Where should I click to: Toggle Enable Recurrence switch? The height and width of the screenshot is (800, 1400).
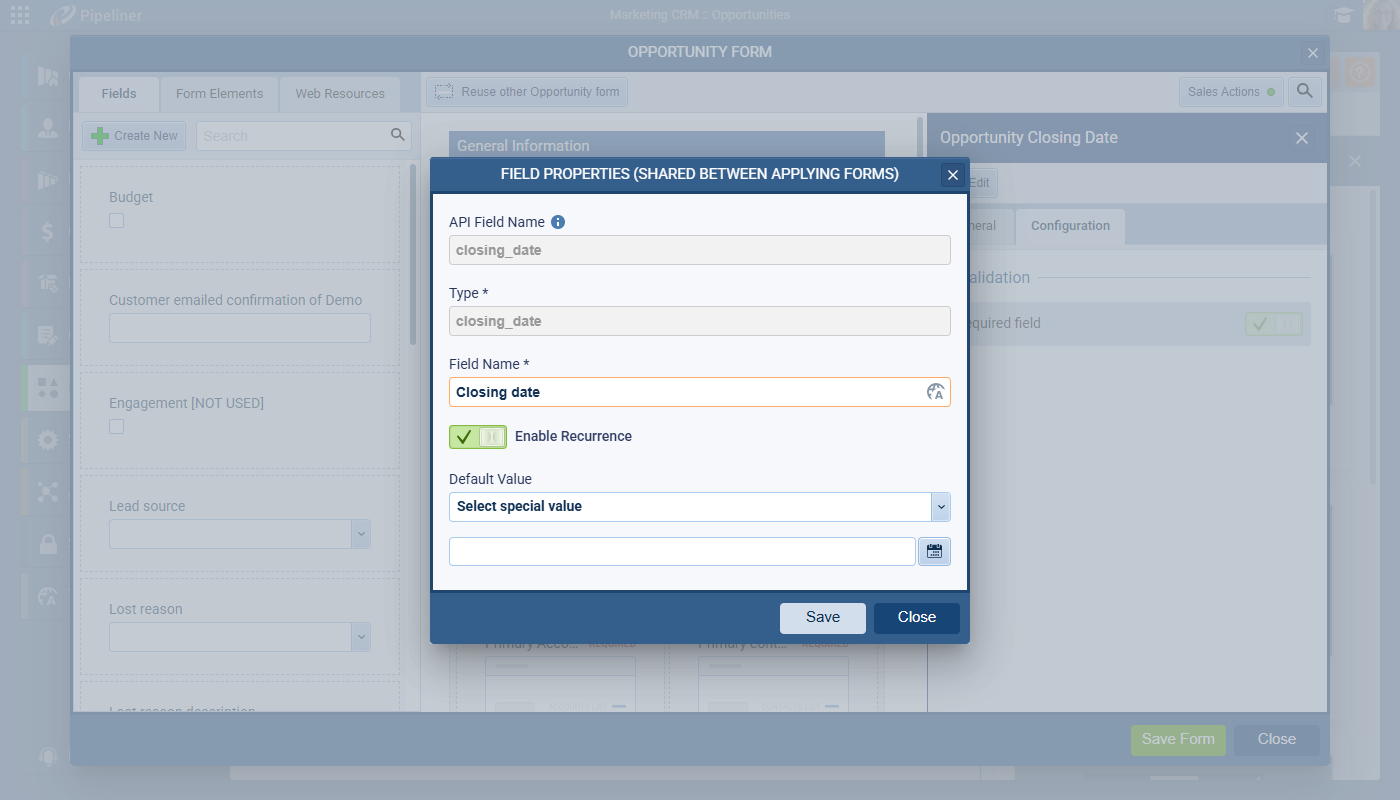(478, 437)
